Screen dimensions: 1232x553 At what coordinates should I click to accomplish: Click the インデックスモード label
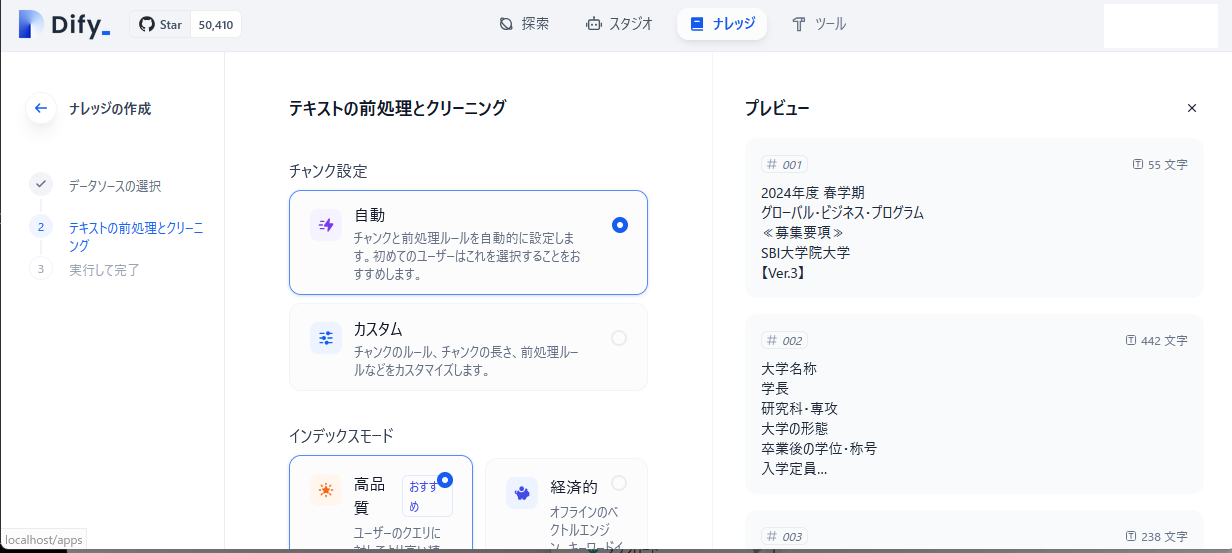click(x=341, y=436)
